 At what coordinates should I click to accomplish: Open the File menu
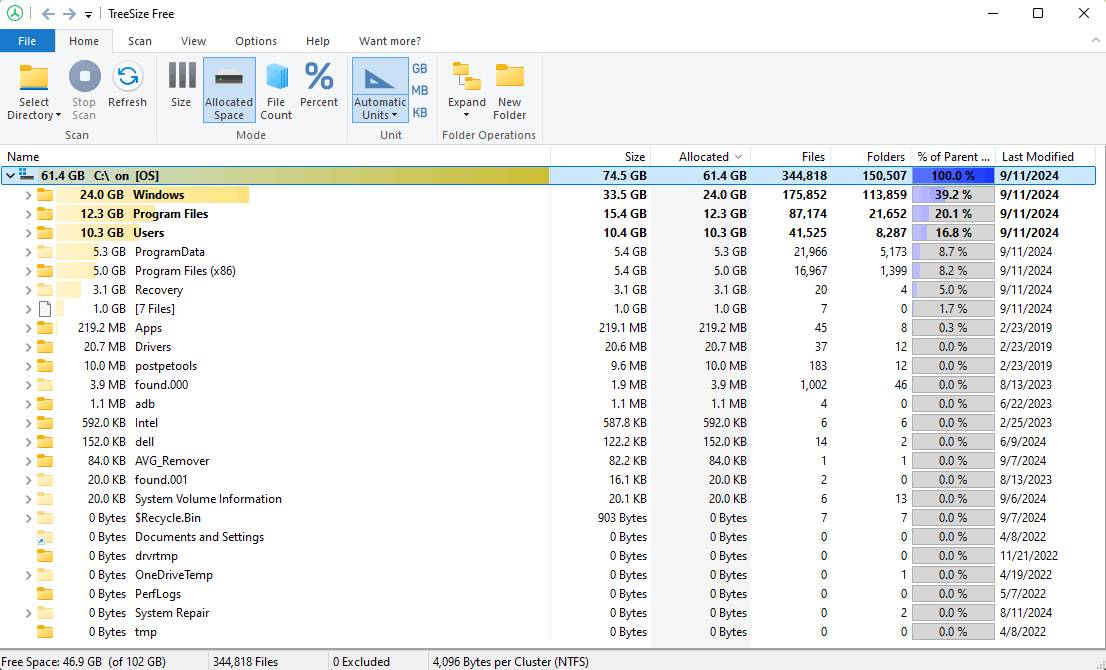[27, 41]
